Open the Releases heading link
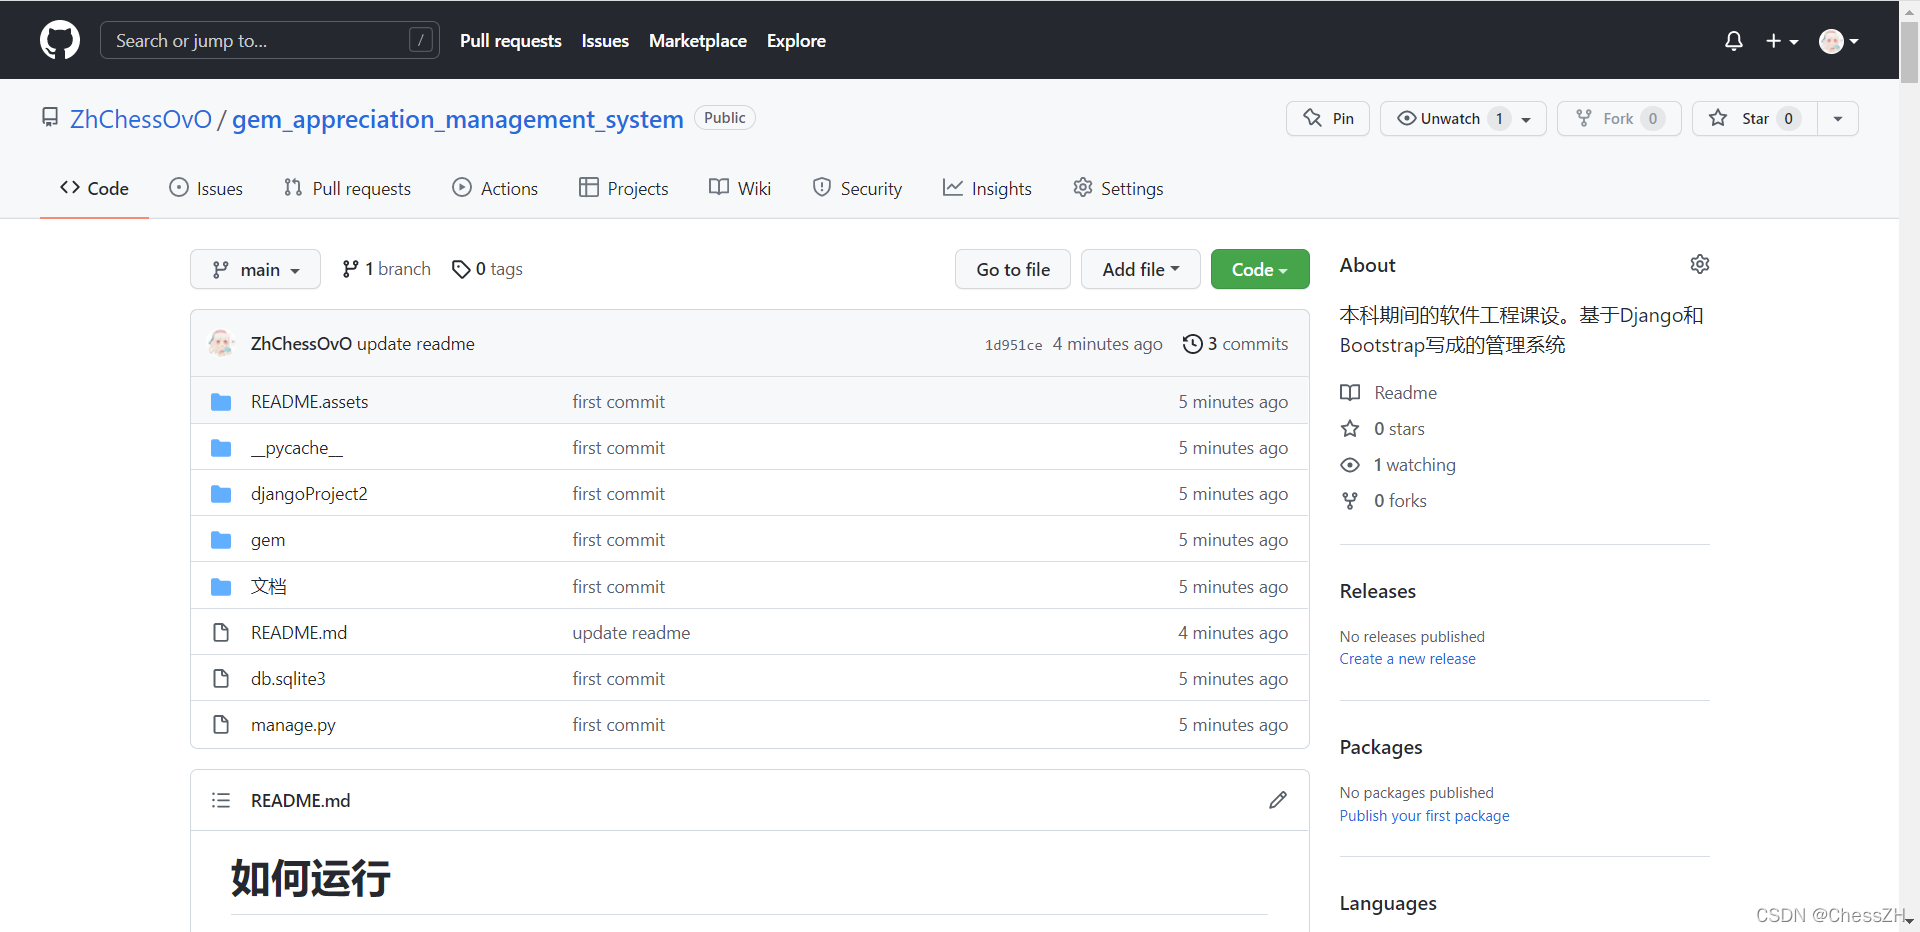The width and height of the screenshot is (1920, 932). tap(1377, 591)
